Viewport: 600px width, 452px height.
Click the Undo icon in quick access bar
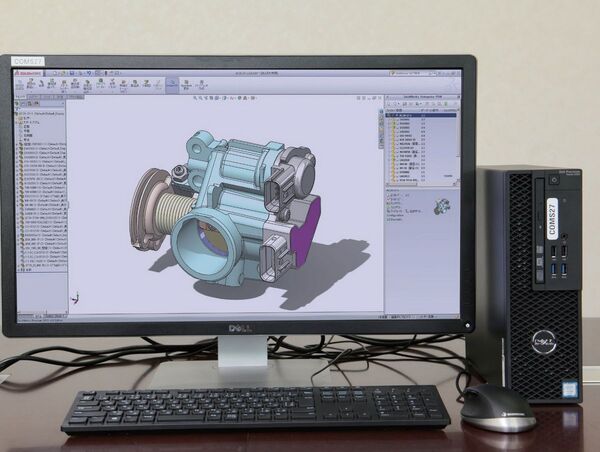click(x=89, y=73)
